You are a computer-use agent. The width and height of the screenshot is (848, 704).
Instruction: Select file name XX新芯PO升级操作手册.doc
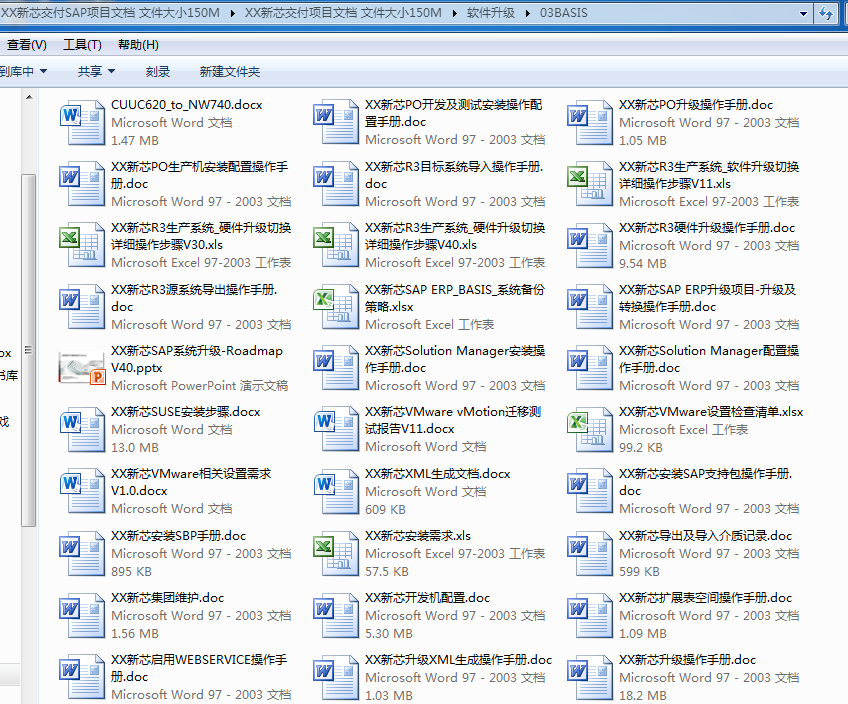(696, 105)
